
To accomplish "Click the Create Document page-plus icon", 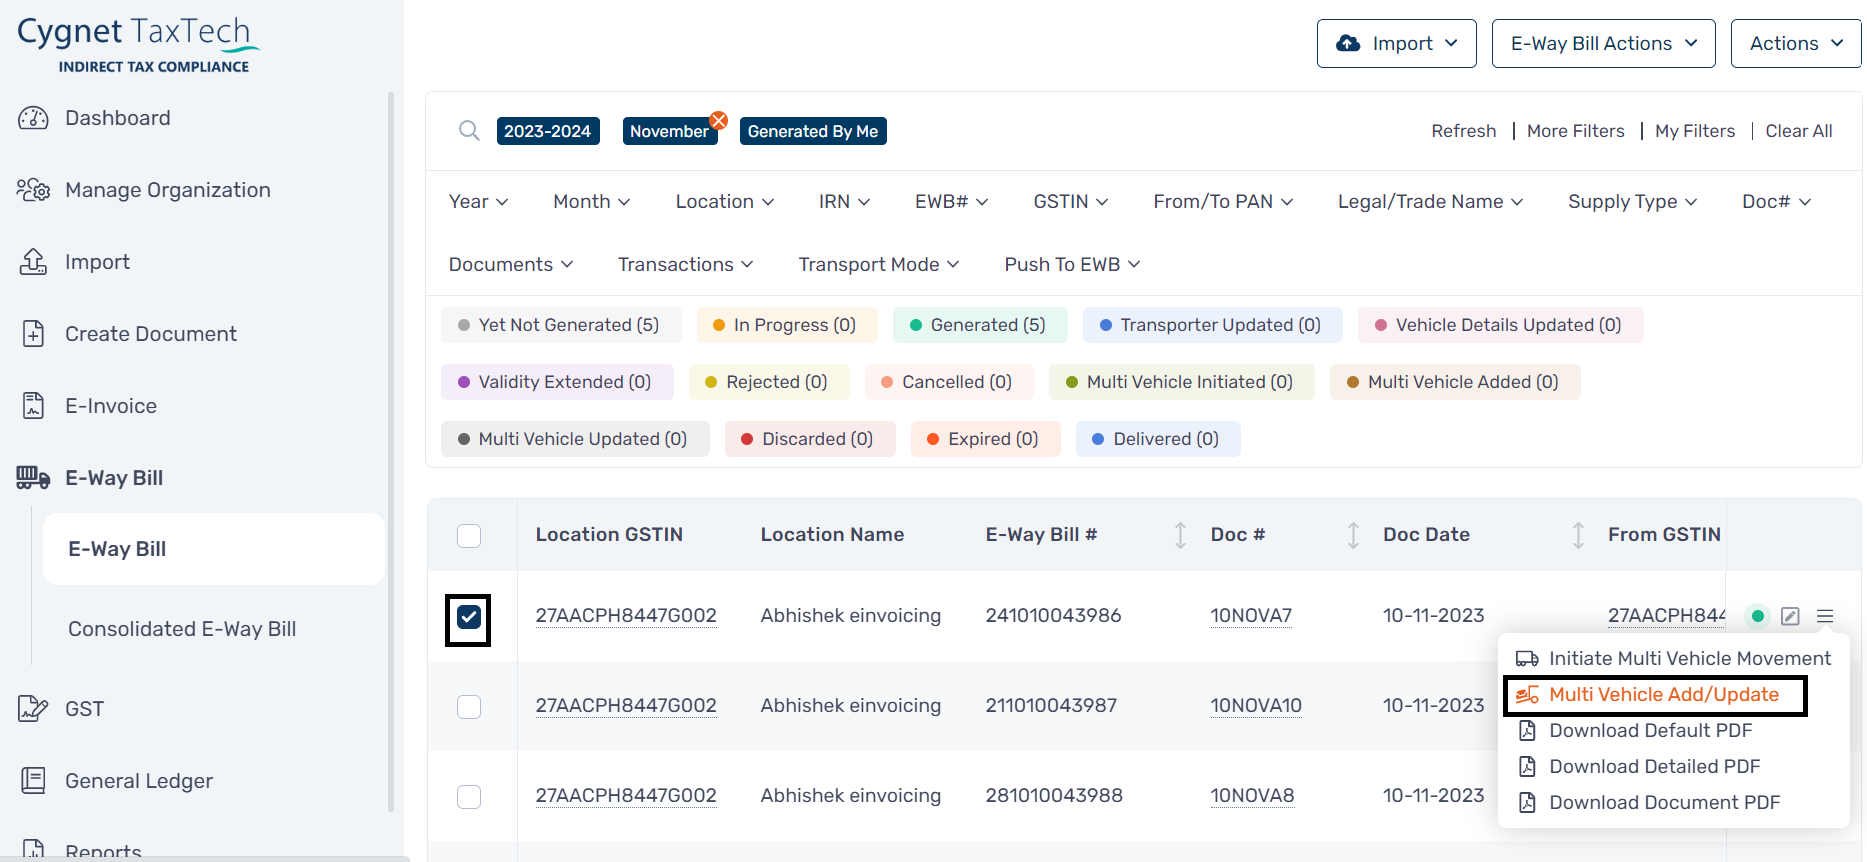I will click(33, 334).
